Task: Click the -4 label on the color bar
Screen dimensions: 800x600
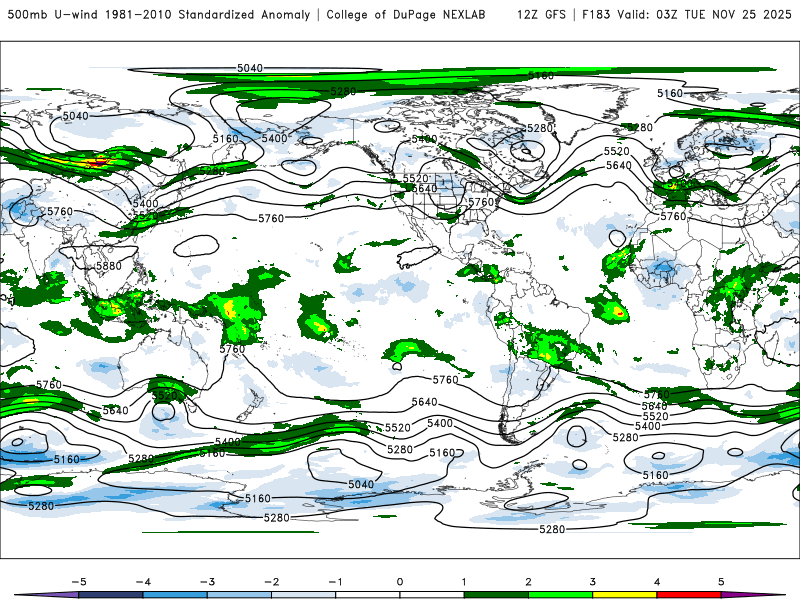Action: tap(143, 582)
